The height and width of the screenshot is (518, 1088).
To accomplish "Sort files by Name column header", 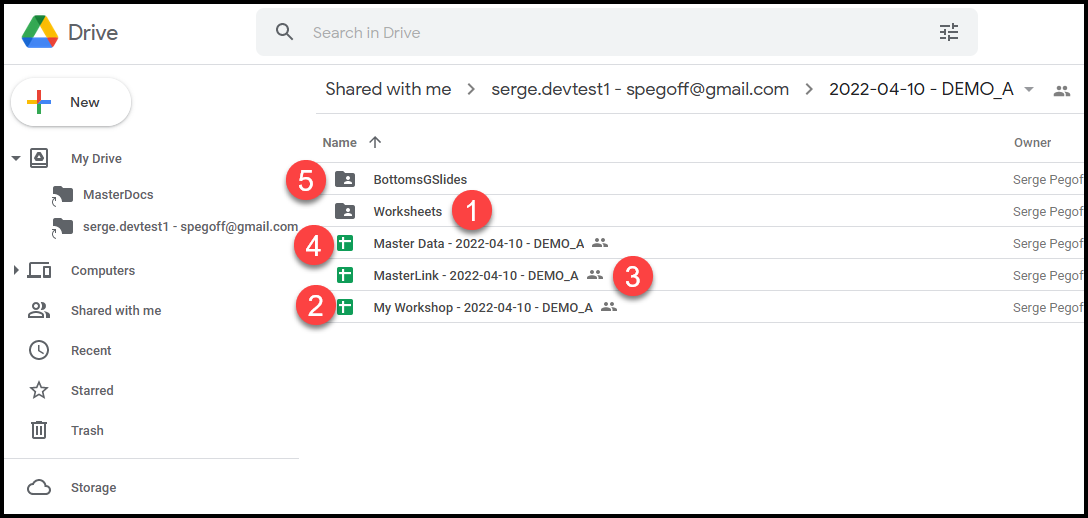I will tap(340, 142).
